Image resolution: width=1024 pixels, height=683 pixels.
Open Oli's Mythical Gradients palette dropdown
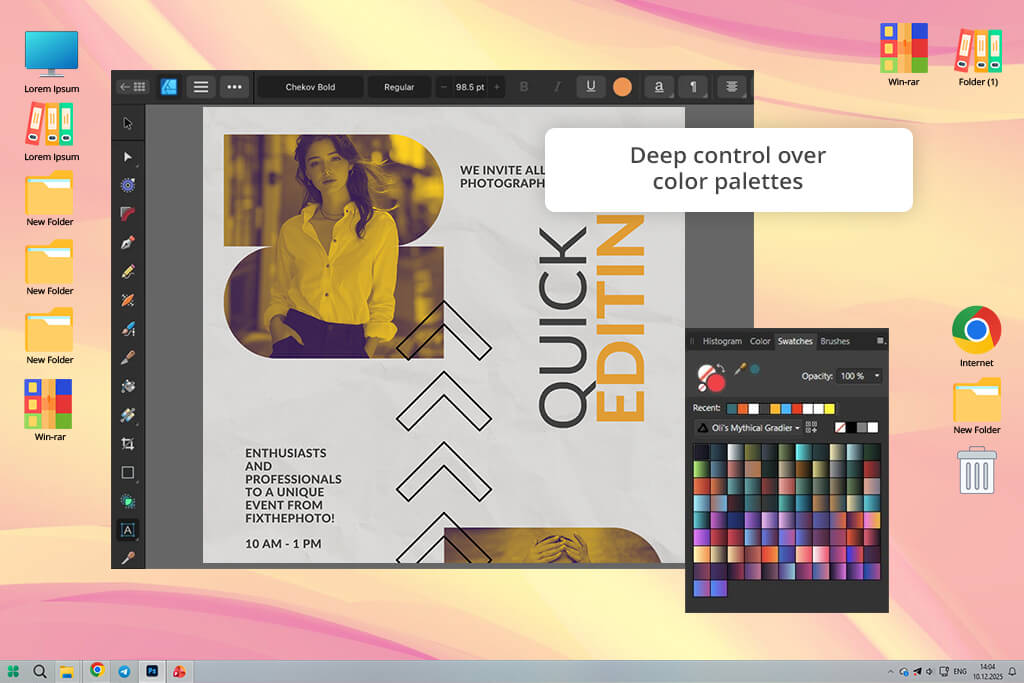click(x=748, y=428)
